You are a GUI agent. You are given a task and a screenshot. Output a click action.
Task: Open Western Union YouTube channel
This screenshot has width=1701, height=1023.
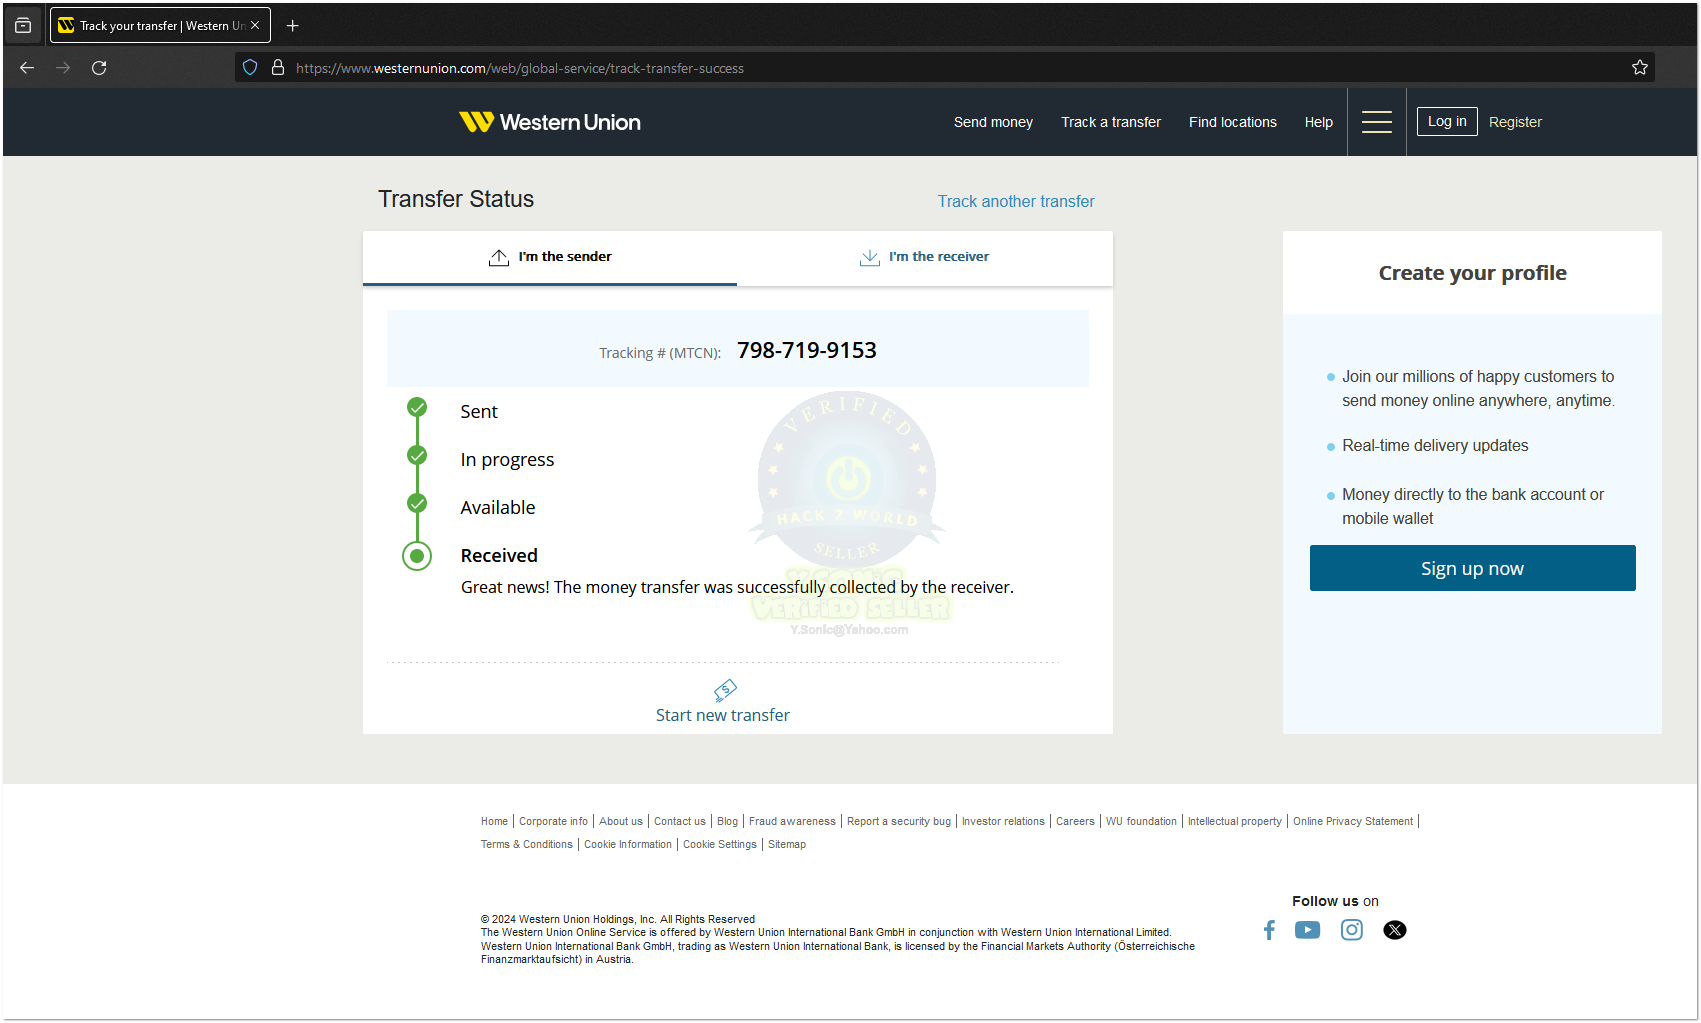1307,930
